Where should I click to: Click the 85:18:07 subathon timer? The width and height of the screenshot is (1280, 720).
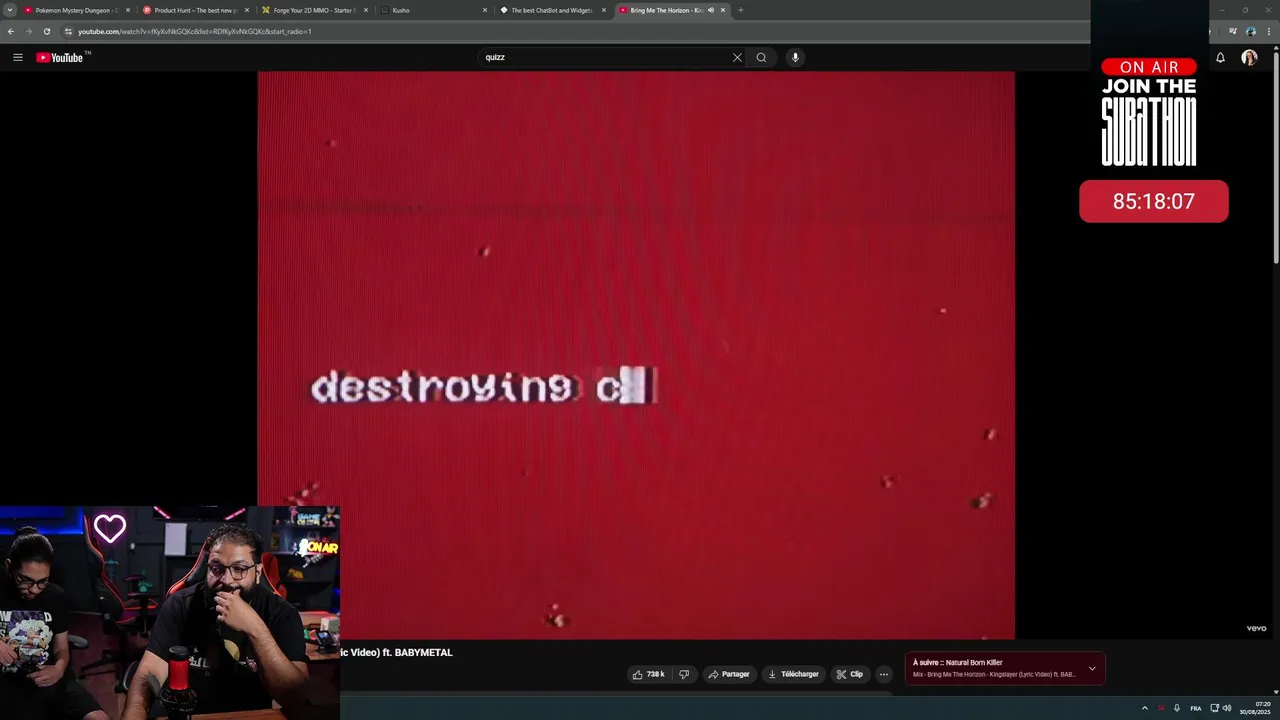pyautogui.click(x=1154, y=201)
